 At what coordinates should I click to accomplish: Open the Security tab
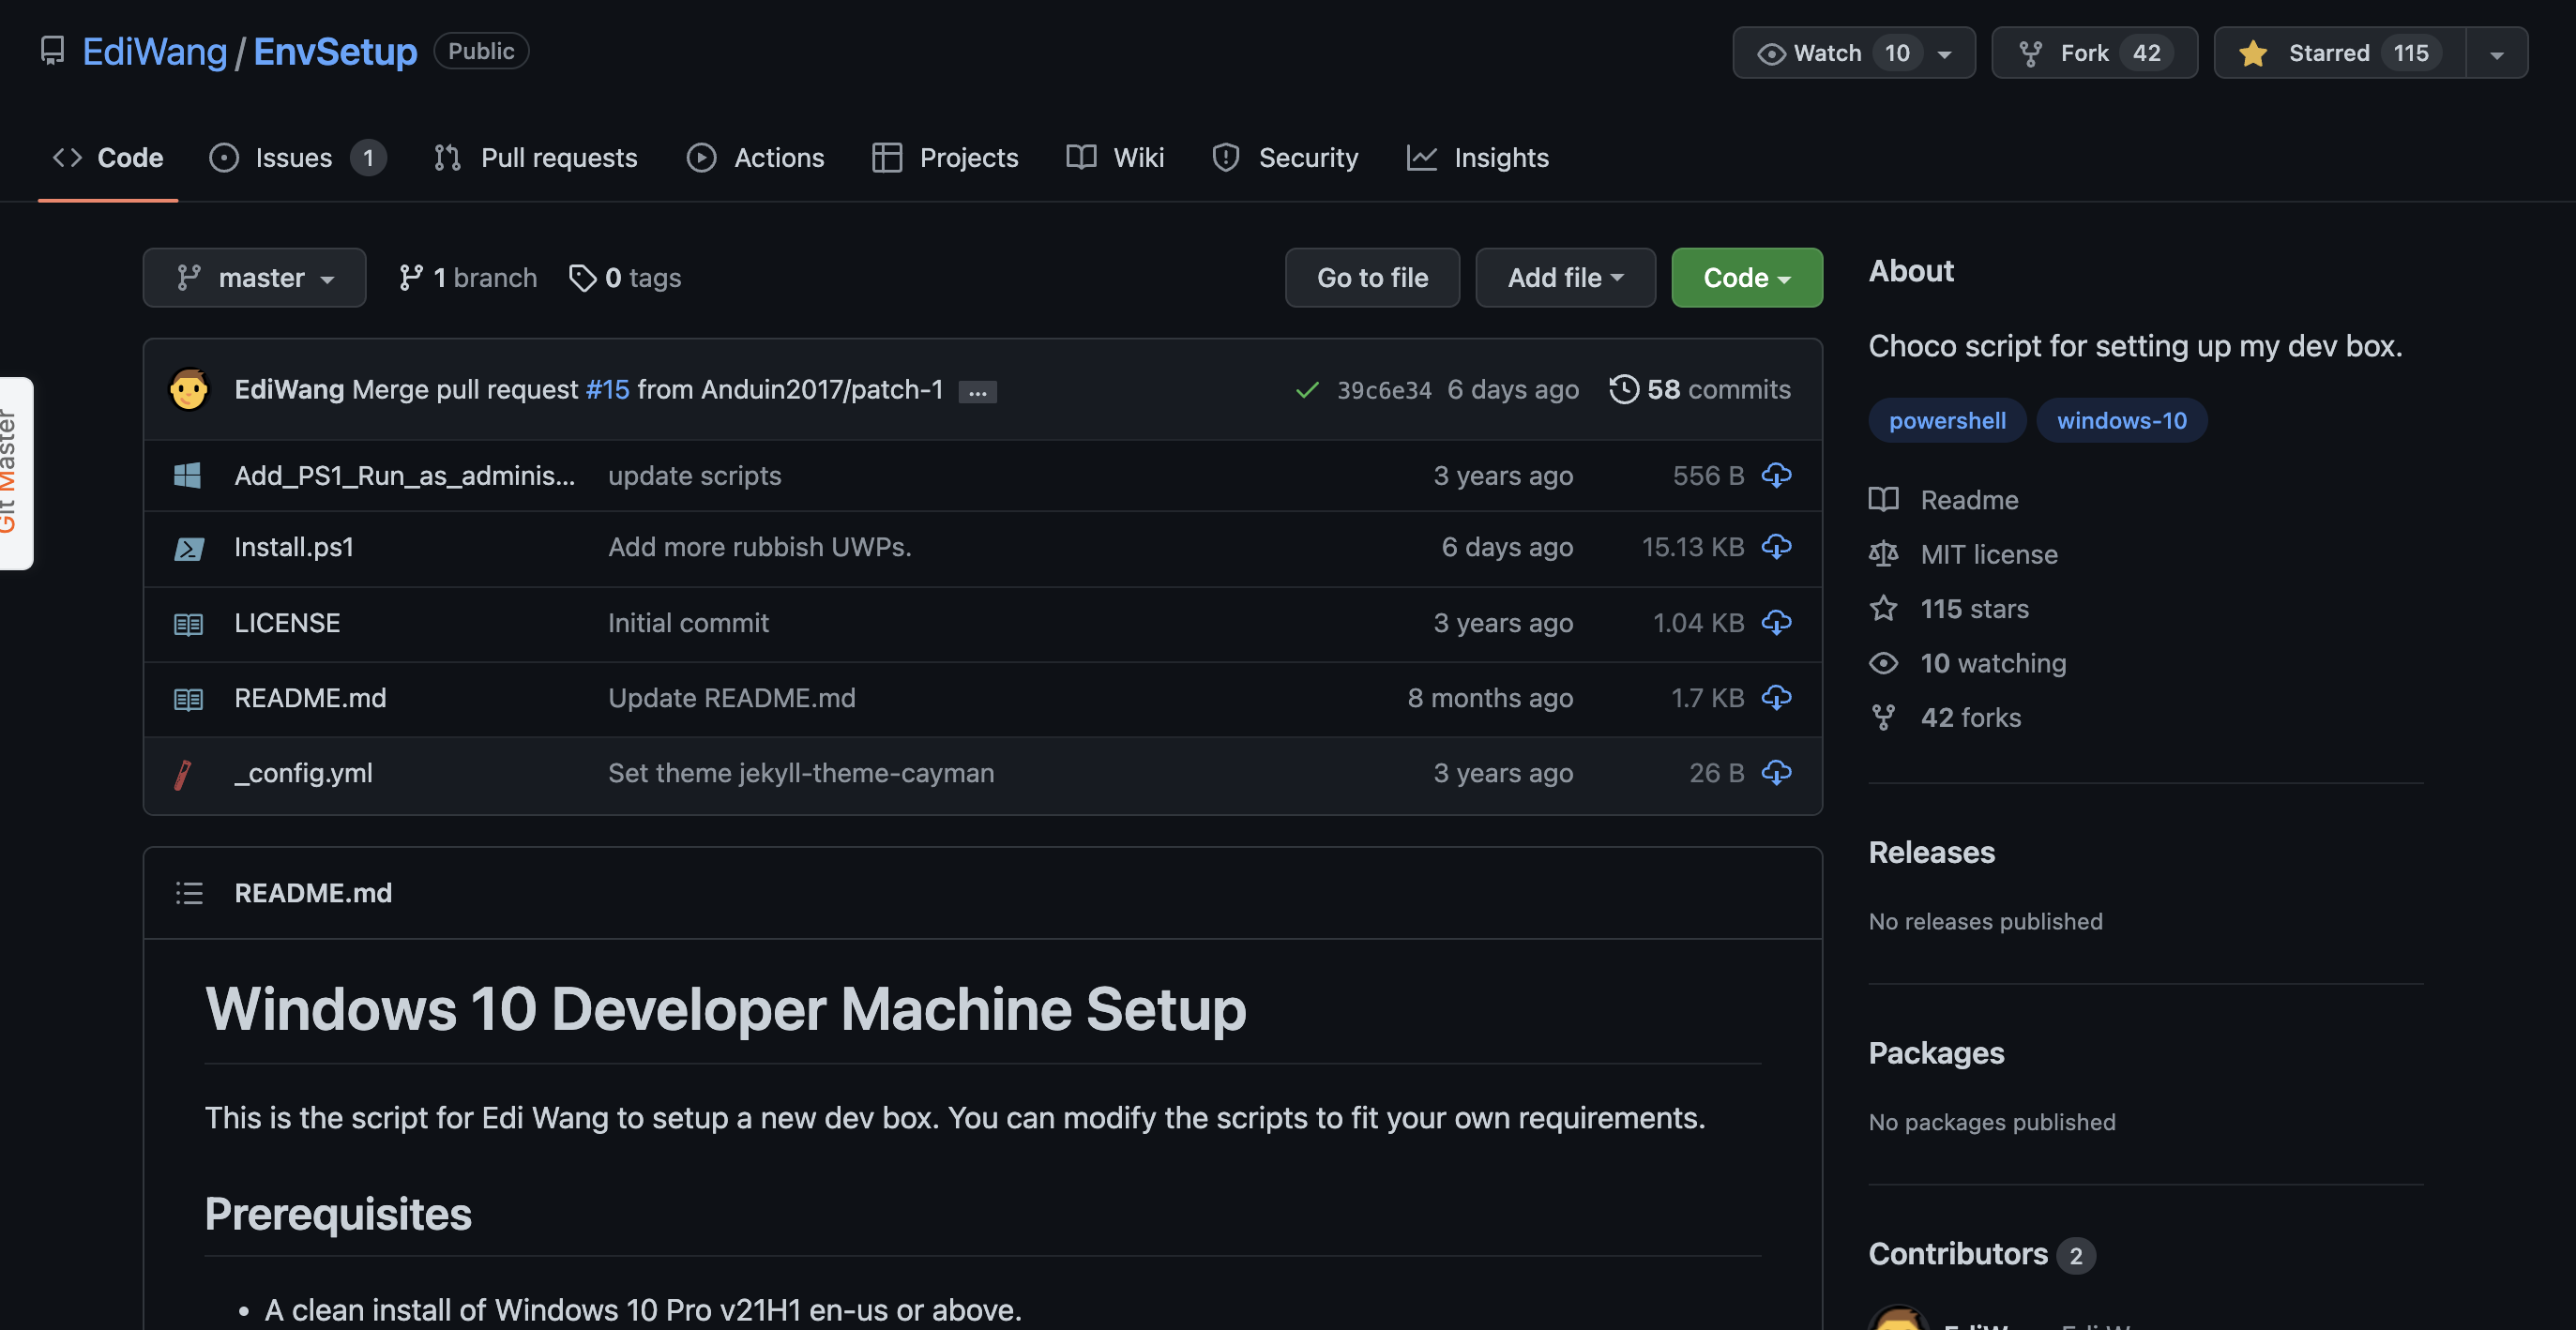pos(1285,157)
